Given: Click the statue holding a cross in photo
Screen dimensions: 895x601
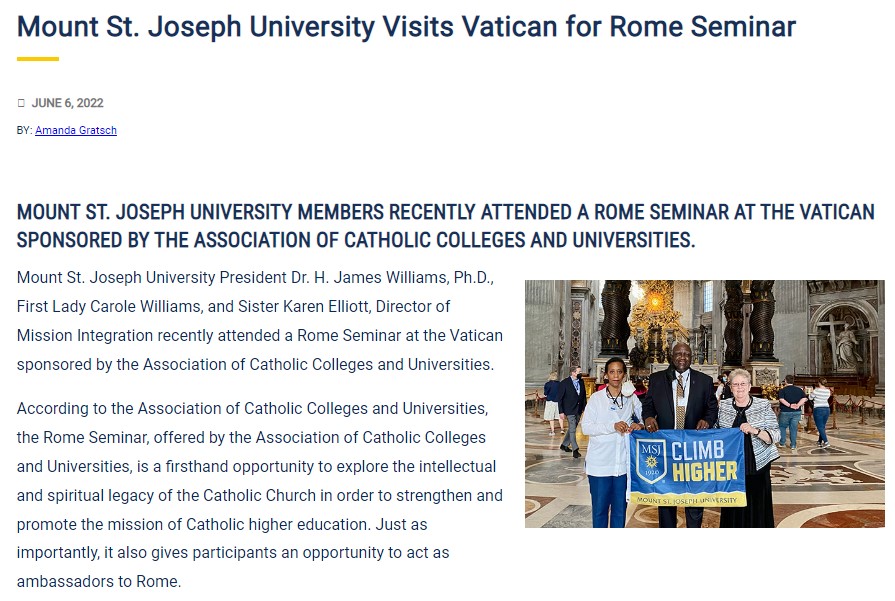Looking at the screenshot, I should [x=838, y=342].
